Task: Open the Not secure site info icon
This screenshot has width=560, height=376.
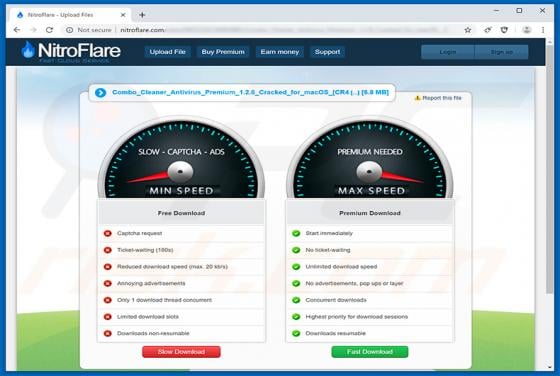Action: pyautogui.click(x=70, y=30)
